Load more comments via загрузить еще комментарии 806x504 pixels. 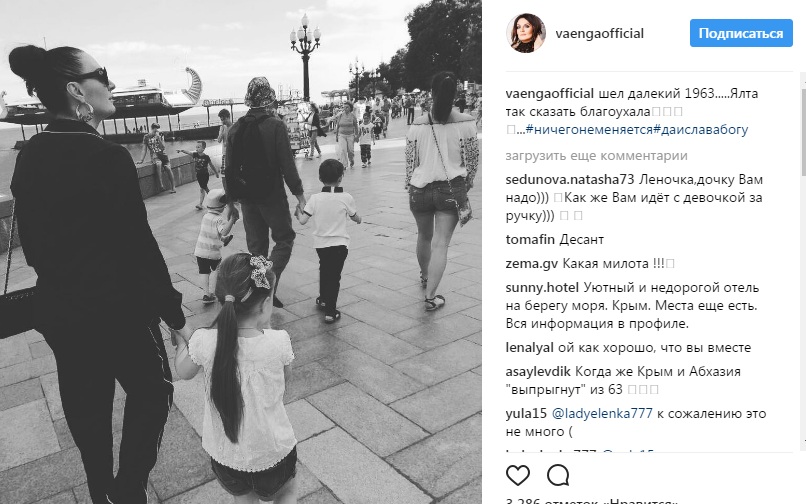coord(596,155)
